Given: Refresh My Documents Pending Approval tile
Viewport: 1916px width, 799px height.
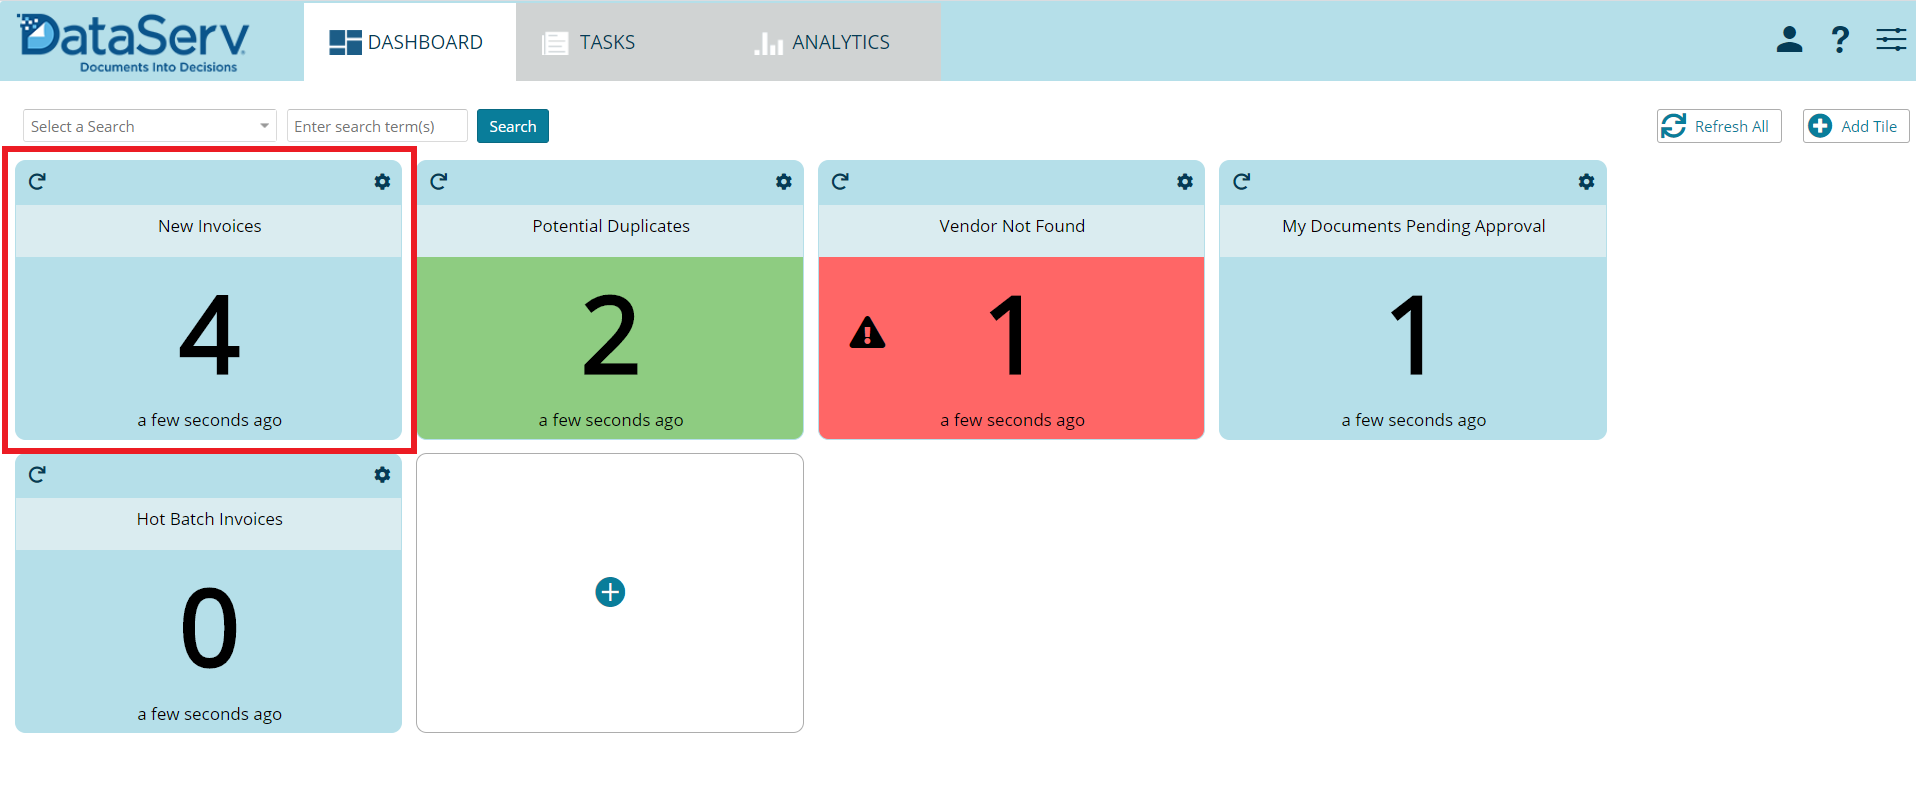Looking at the screenshot, I should (1241, 182).
